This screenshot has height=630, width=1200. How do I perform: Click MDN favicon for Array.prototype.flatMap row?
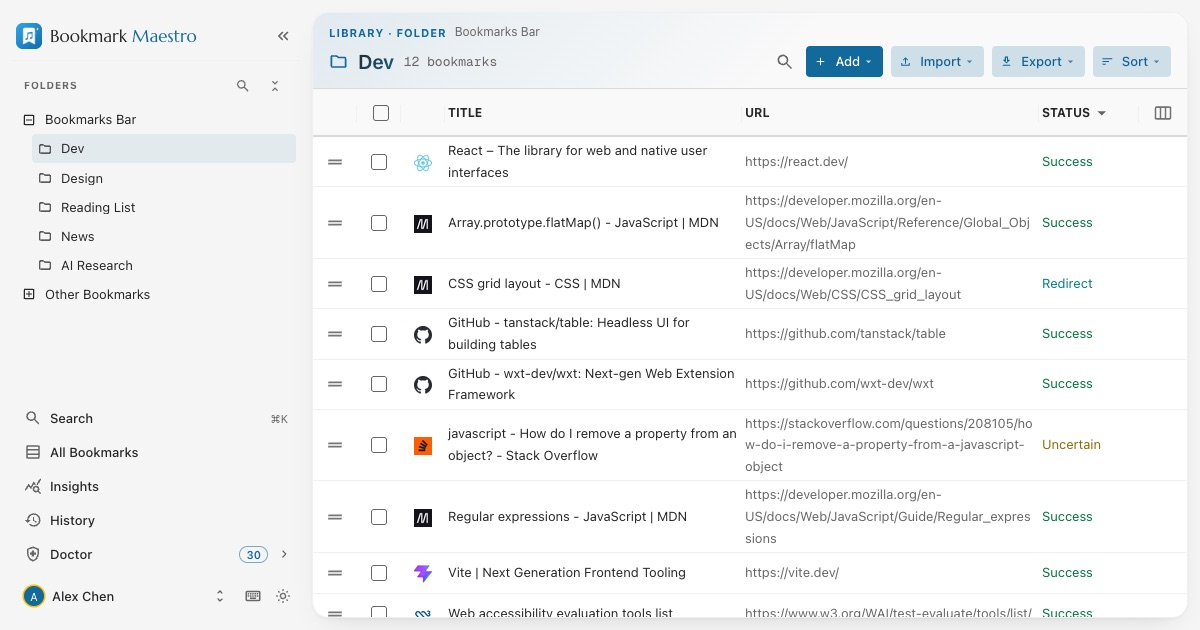pos(423,223)
